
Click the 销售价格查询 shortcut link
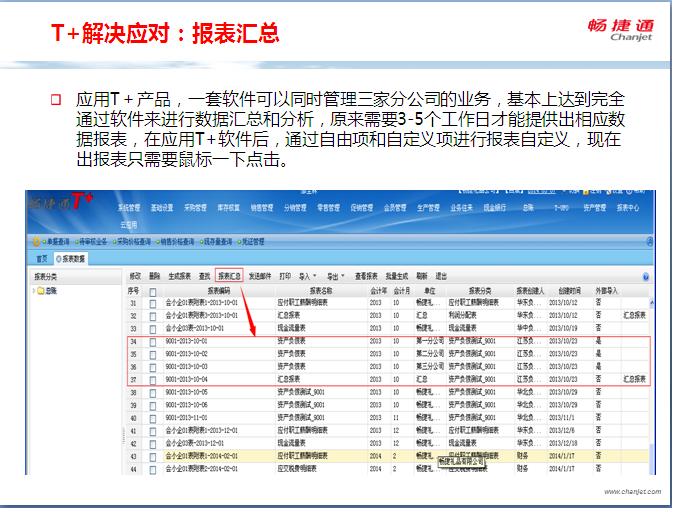(177, 242)
